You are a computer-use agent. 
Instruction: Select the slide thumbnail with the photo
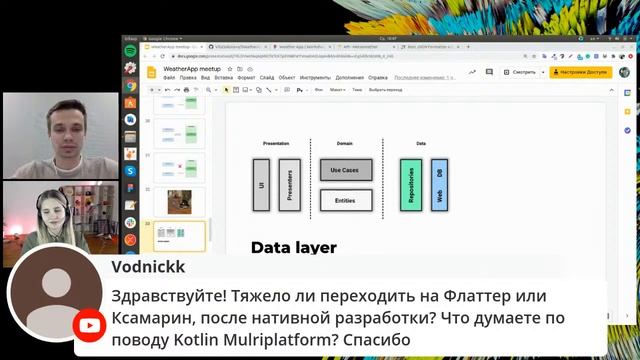180,202
